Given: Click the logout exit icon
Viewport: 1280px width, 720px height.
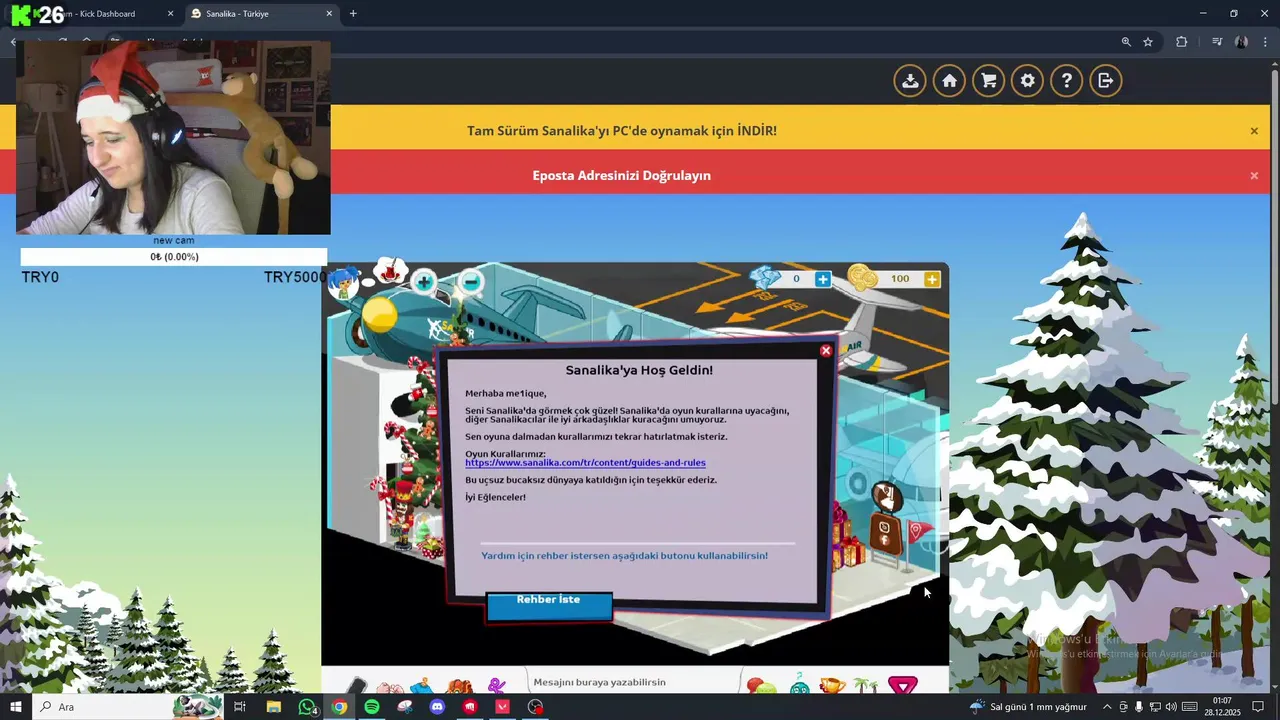Looking at the screenshot, I should (x=1106, y=81).
